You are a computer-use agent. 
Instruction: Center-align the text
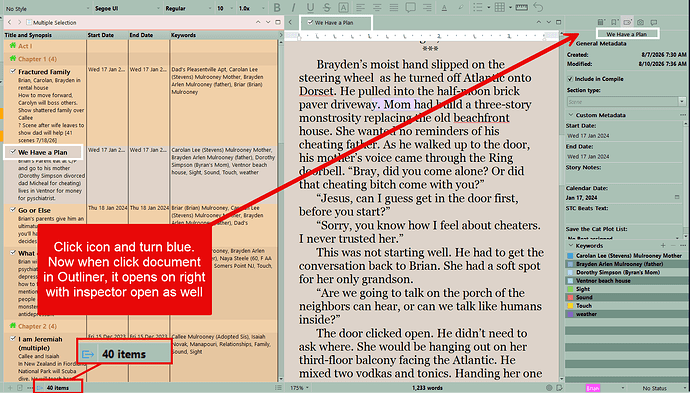coord(377,7)
